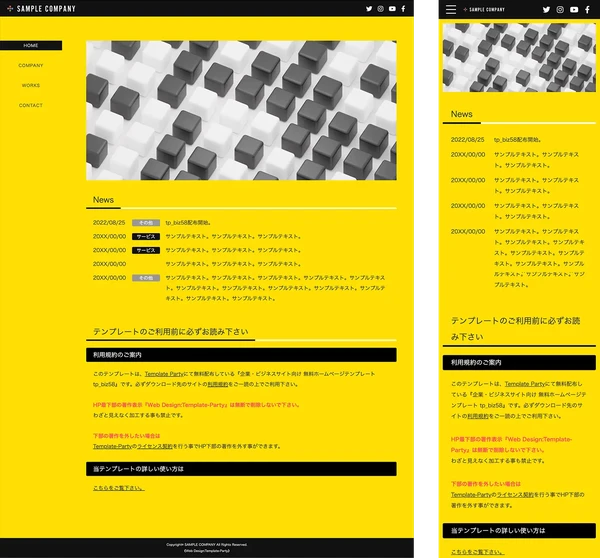Click desktop heading テンプレートのご利用前に必ずお読み下さい
The width and height of the screenshot is (600, 558).
[x=171, y=331]
